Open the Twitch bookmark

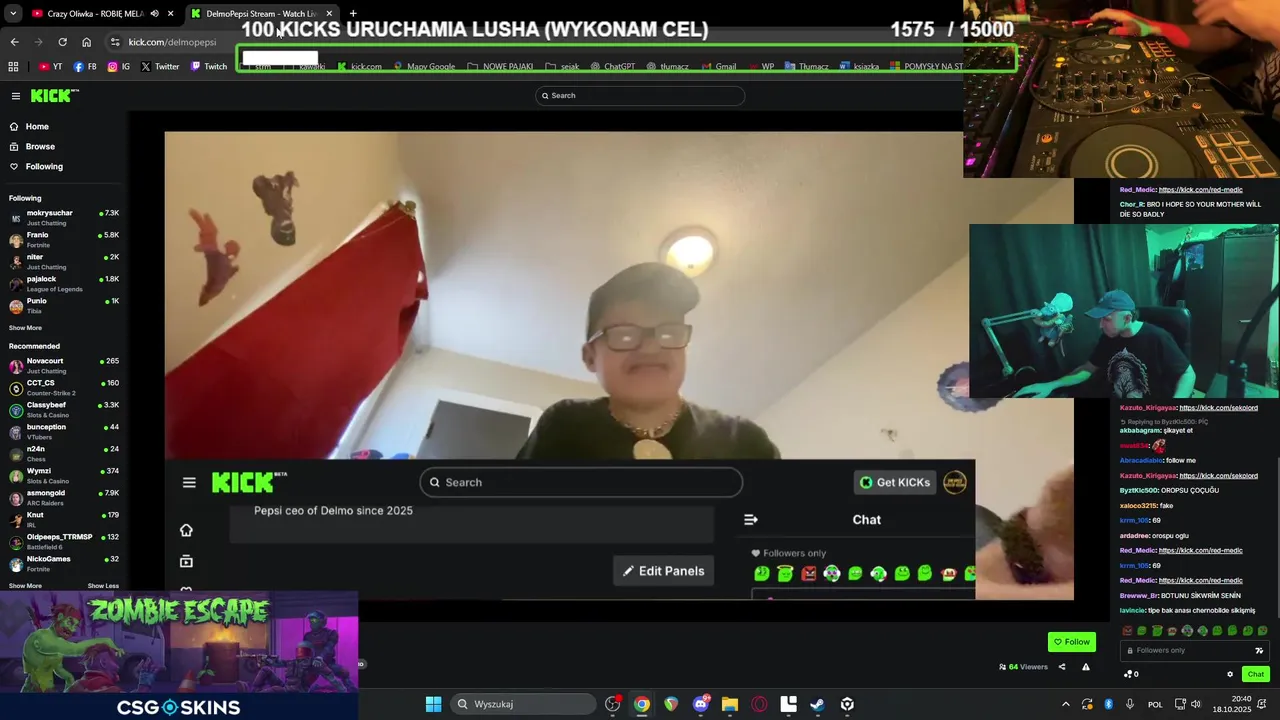pos(209,67)
